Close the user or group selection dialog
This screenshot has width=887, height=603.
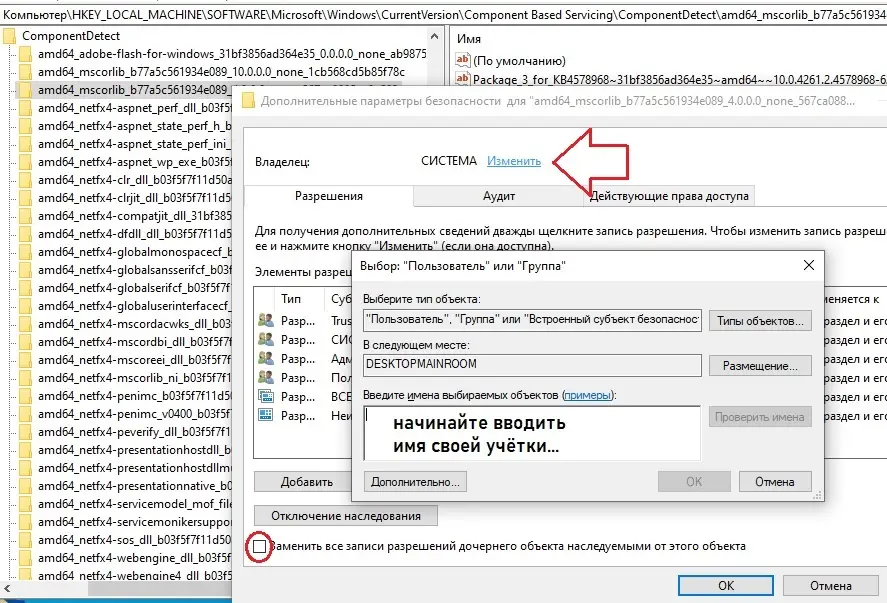(x=807, y=266)
